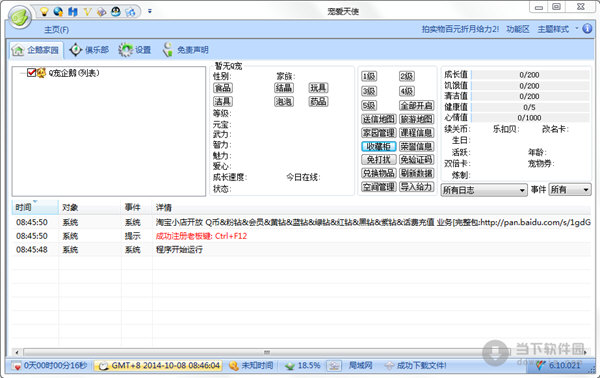Image resolution: width=600 pixels, height=378 pixels.
Task: Switch to the 免责声明 tab
Action: [x=185, y=50]
